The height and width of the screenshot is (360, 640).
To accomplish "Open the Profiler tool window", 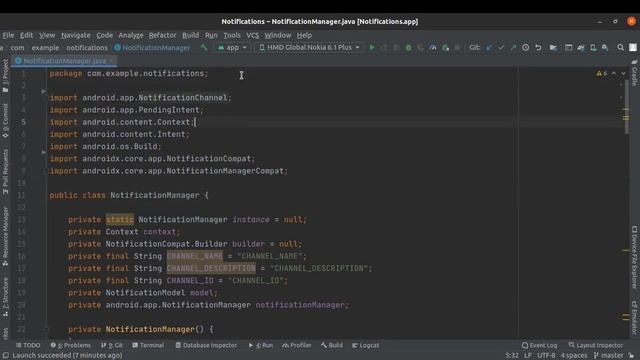I will coord(297,345).
